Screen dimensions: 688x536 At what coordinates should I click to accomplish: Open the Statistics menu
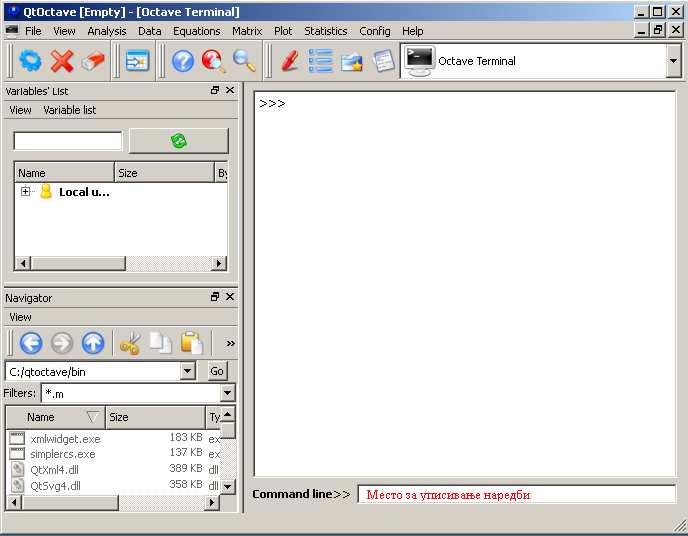[326, 31]
